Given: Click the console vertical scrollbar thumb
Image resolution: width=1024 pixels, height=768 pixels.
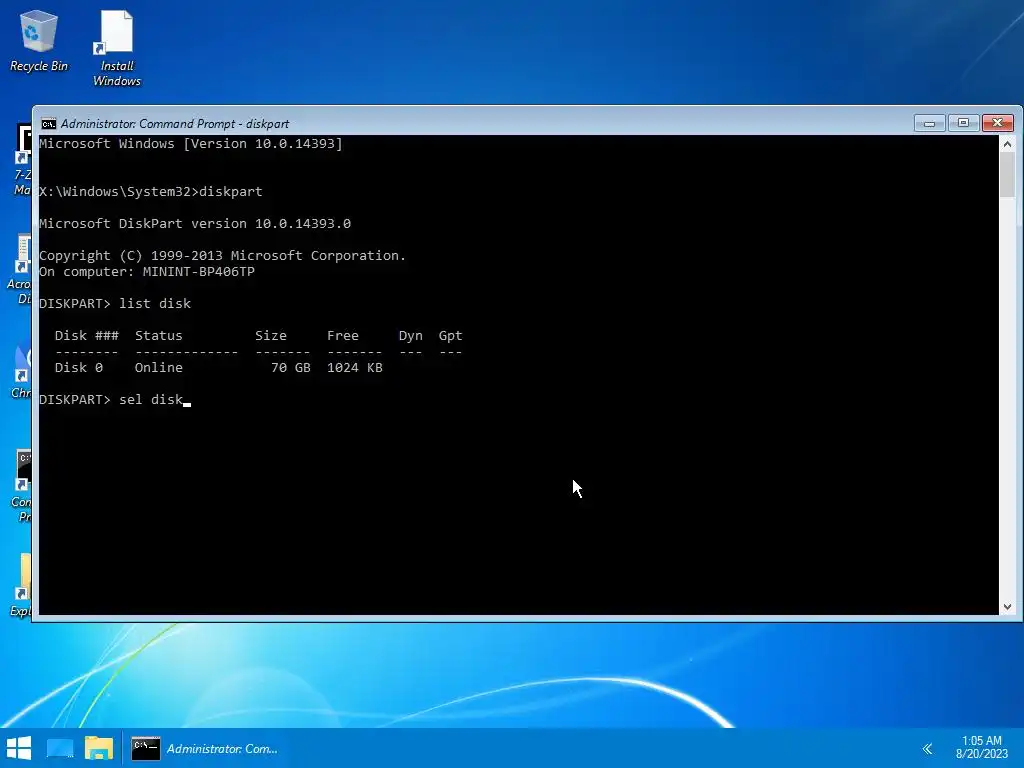Looking at the screenshot, I should pyautogui.click(x=1007, y=174).
